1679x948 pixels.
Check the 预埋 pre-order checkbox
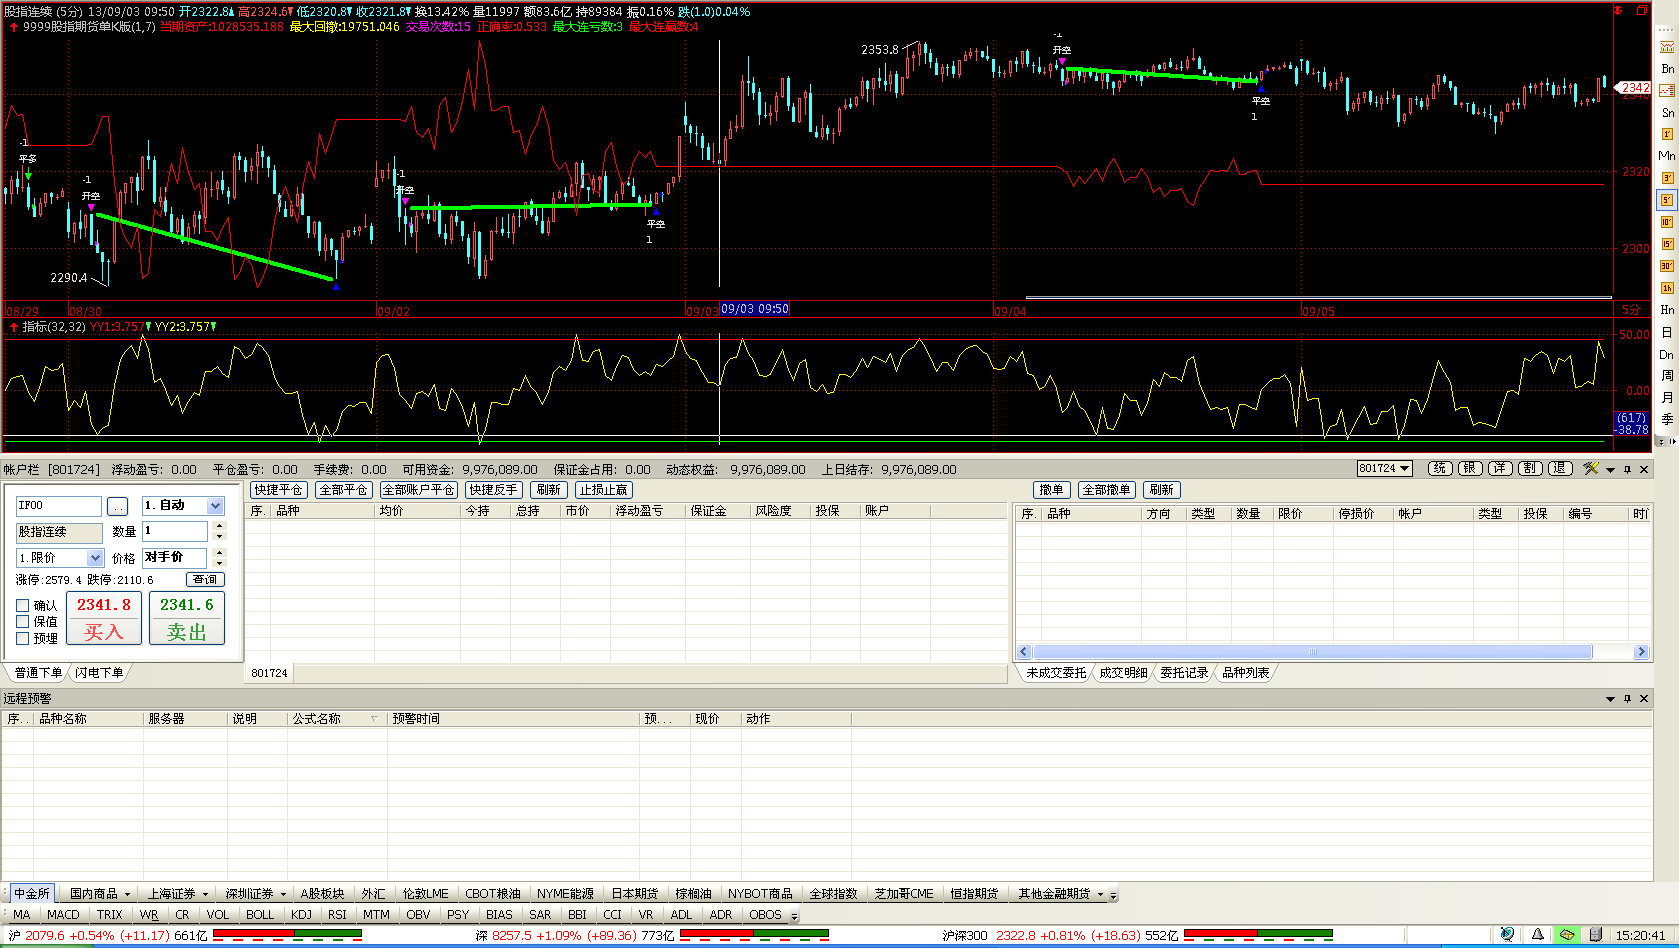(x=23, y=638)
